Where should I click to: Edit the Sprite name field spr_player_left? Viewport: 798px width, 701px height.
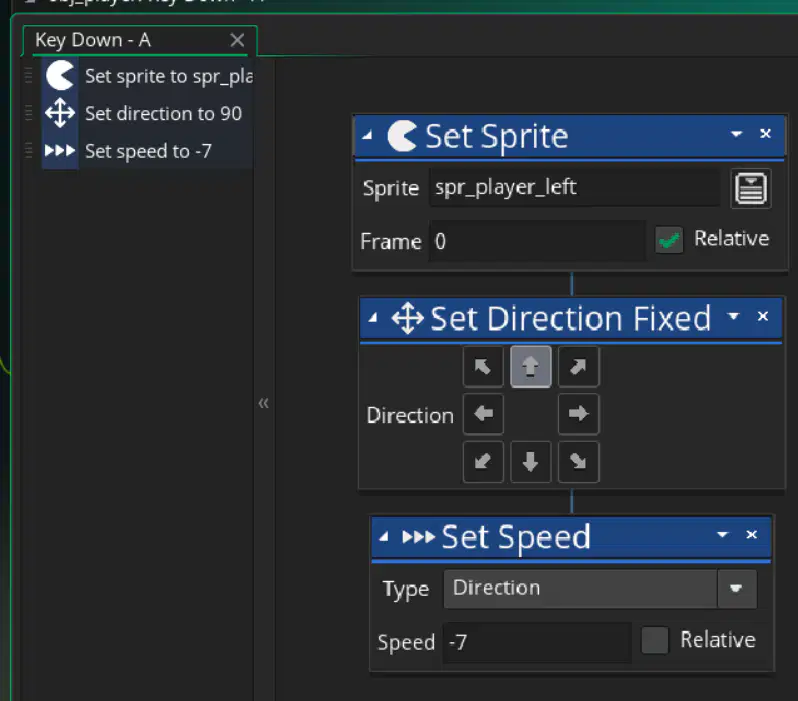[574, 187]
